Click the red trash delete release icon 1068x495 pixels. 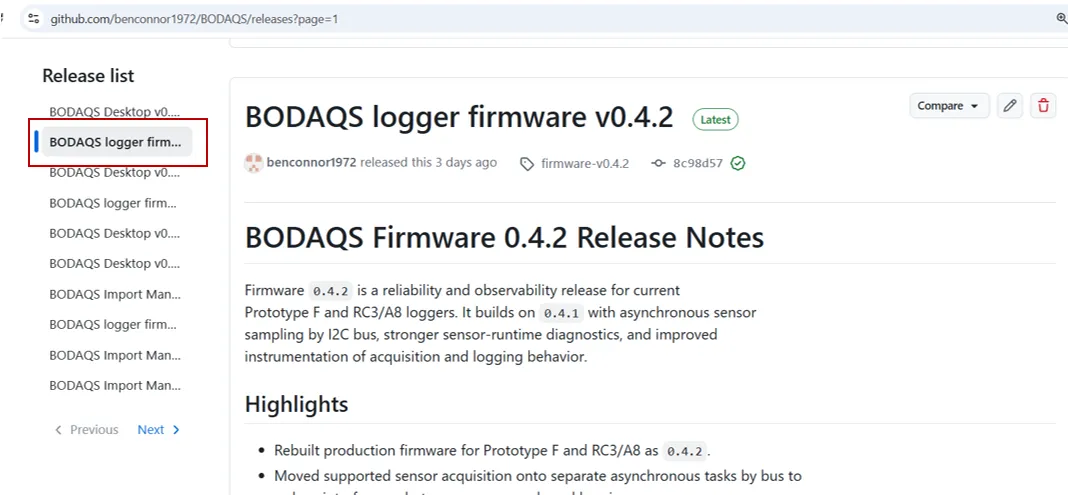pos(1043,106)
